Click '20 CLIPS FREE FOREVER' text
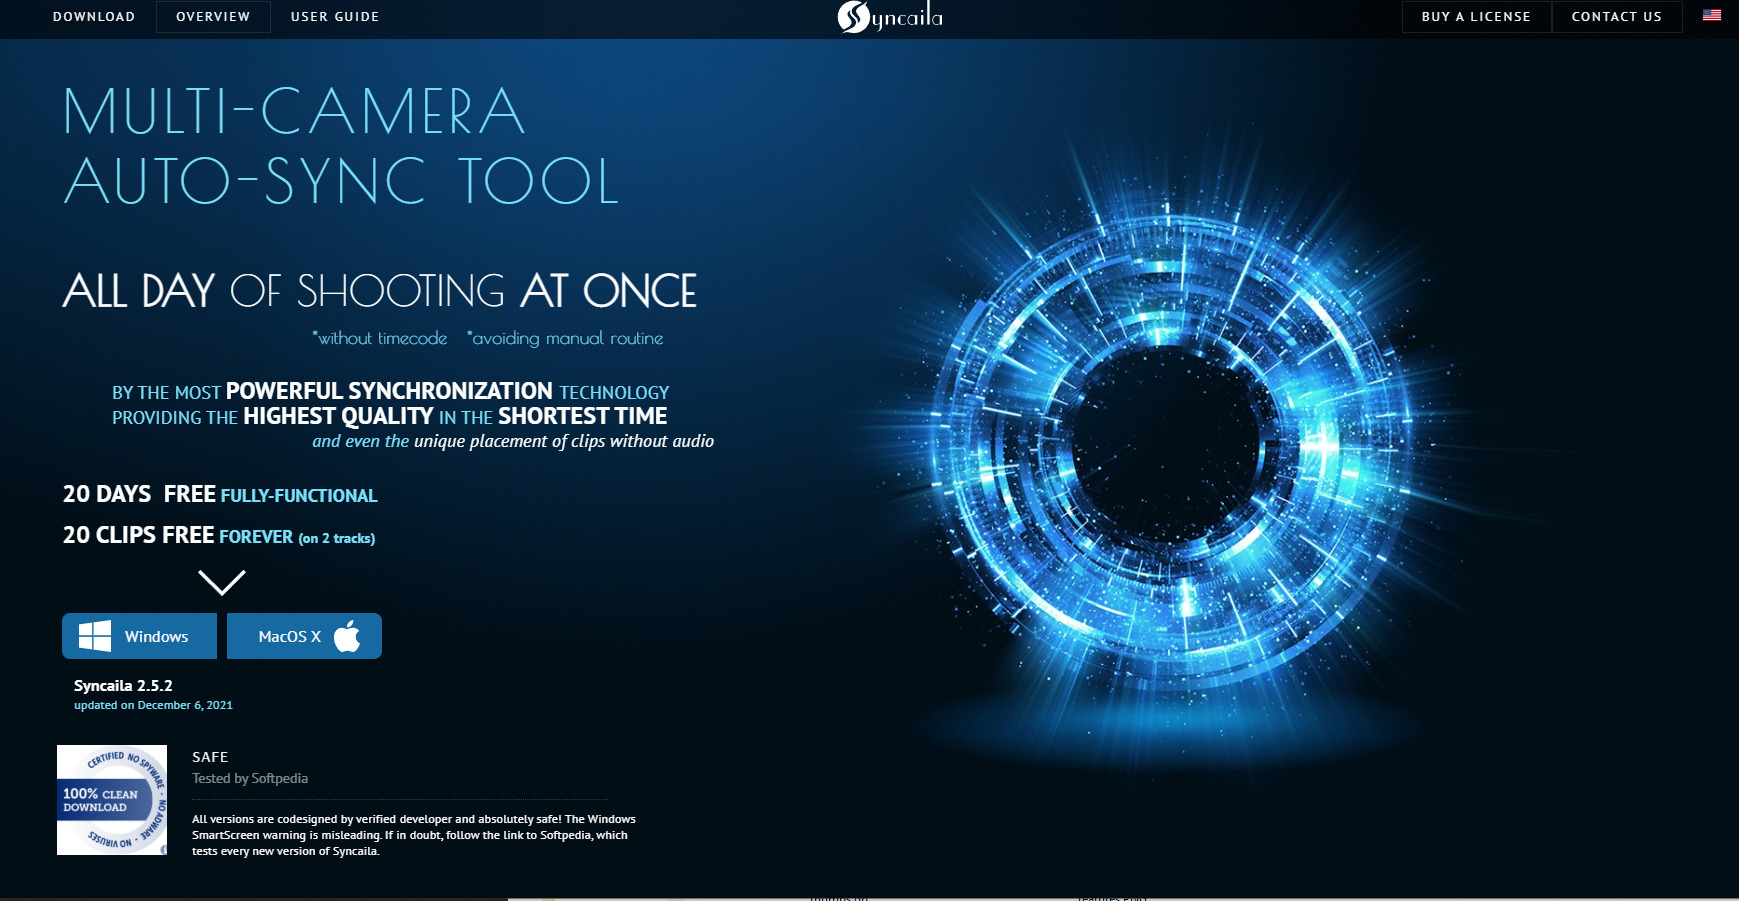Viewport: 1739px width, 901px height. 219,536
